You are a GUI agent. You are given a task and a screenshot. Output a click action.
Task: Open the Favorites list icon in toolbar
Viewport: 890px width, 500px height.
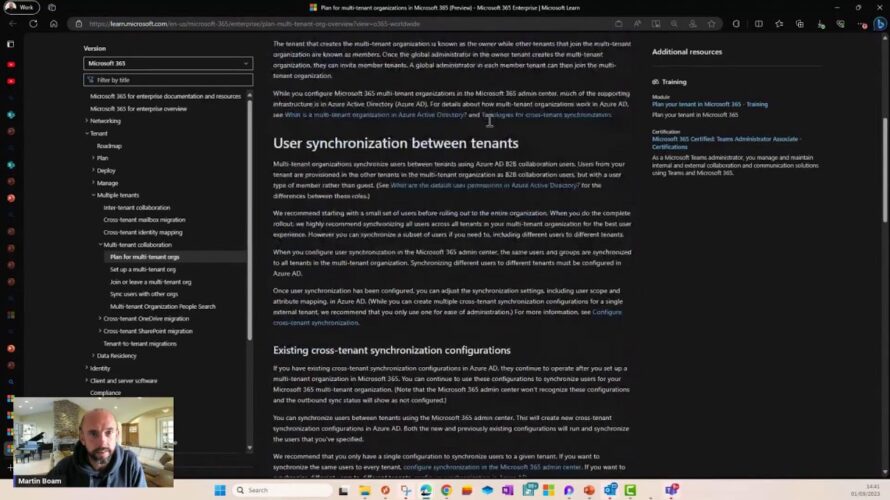click(x=779, y=24)
